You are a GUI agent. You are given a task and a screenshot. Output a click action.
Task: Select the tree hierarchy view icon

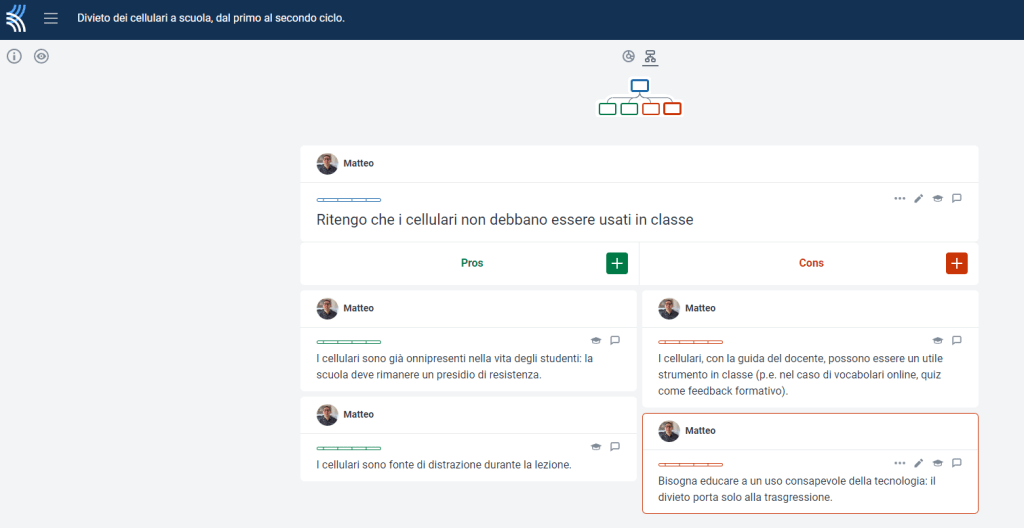[x=650, y=56]
